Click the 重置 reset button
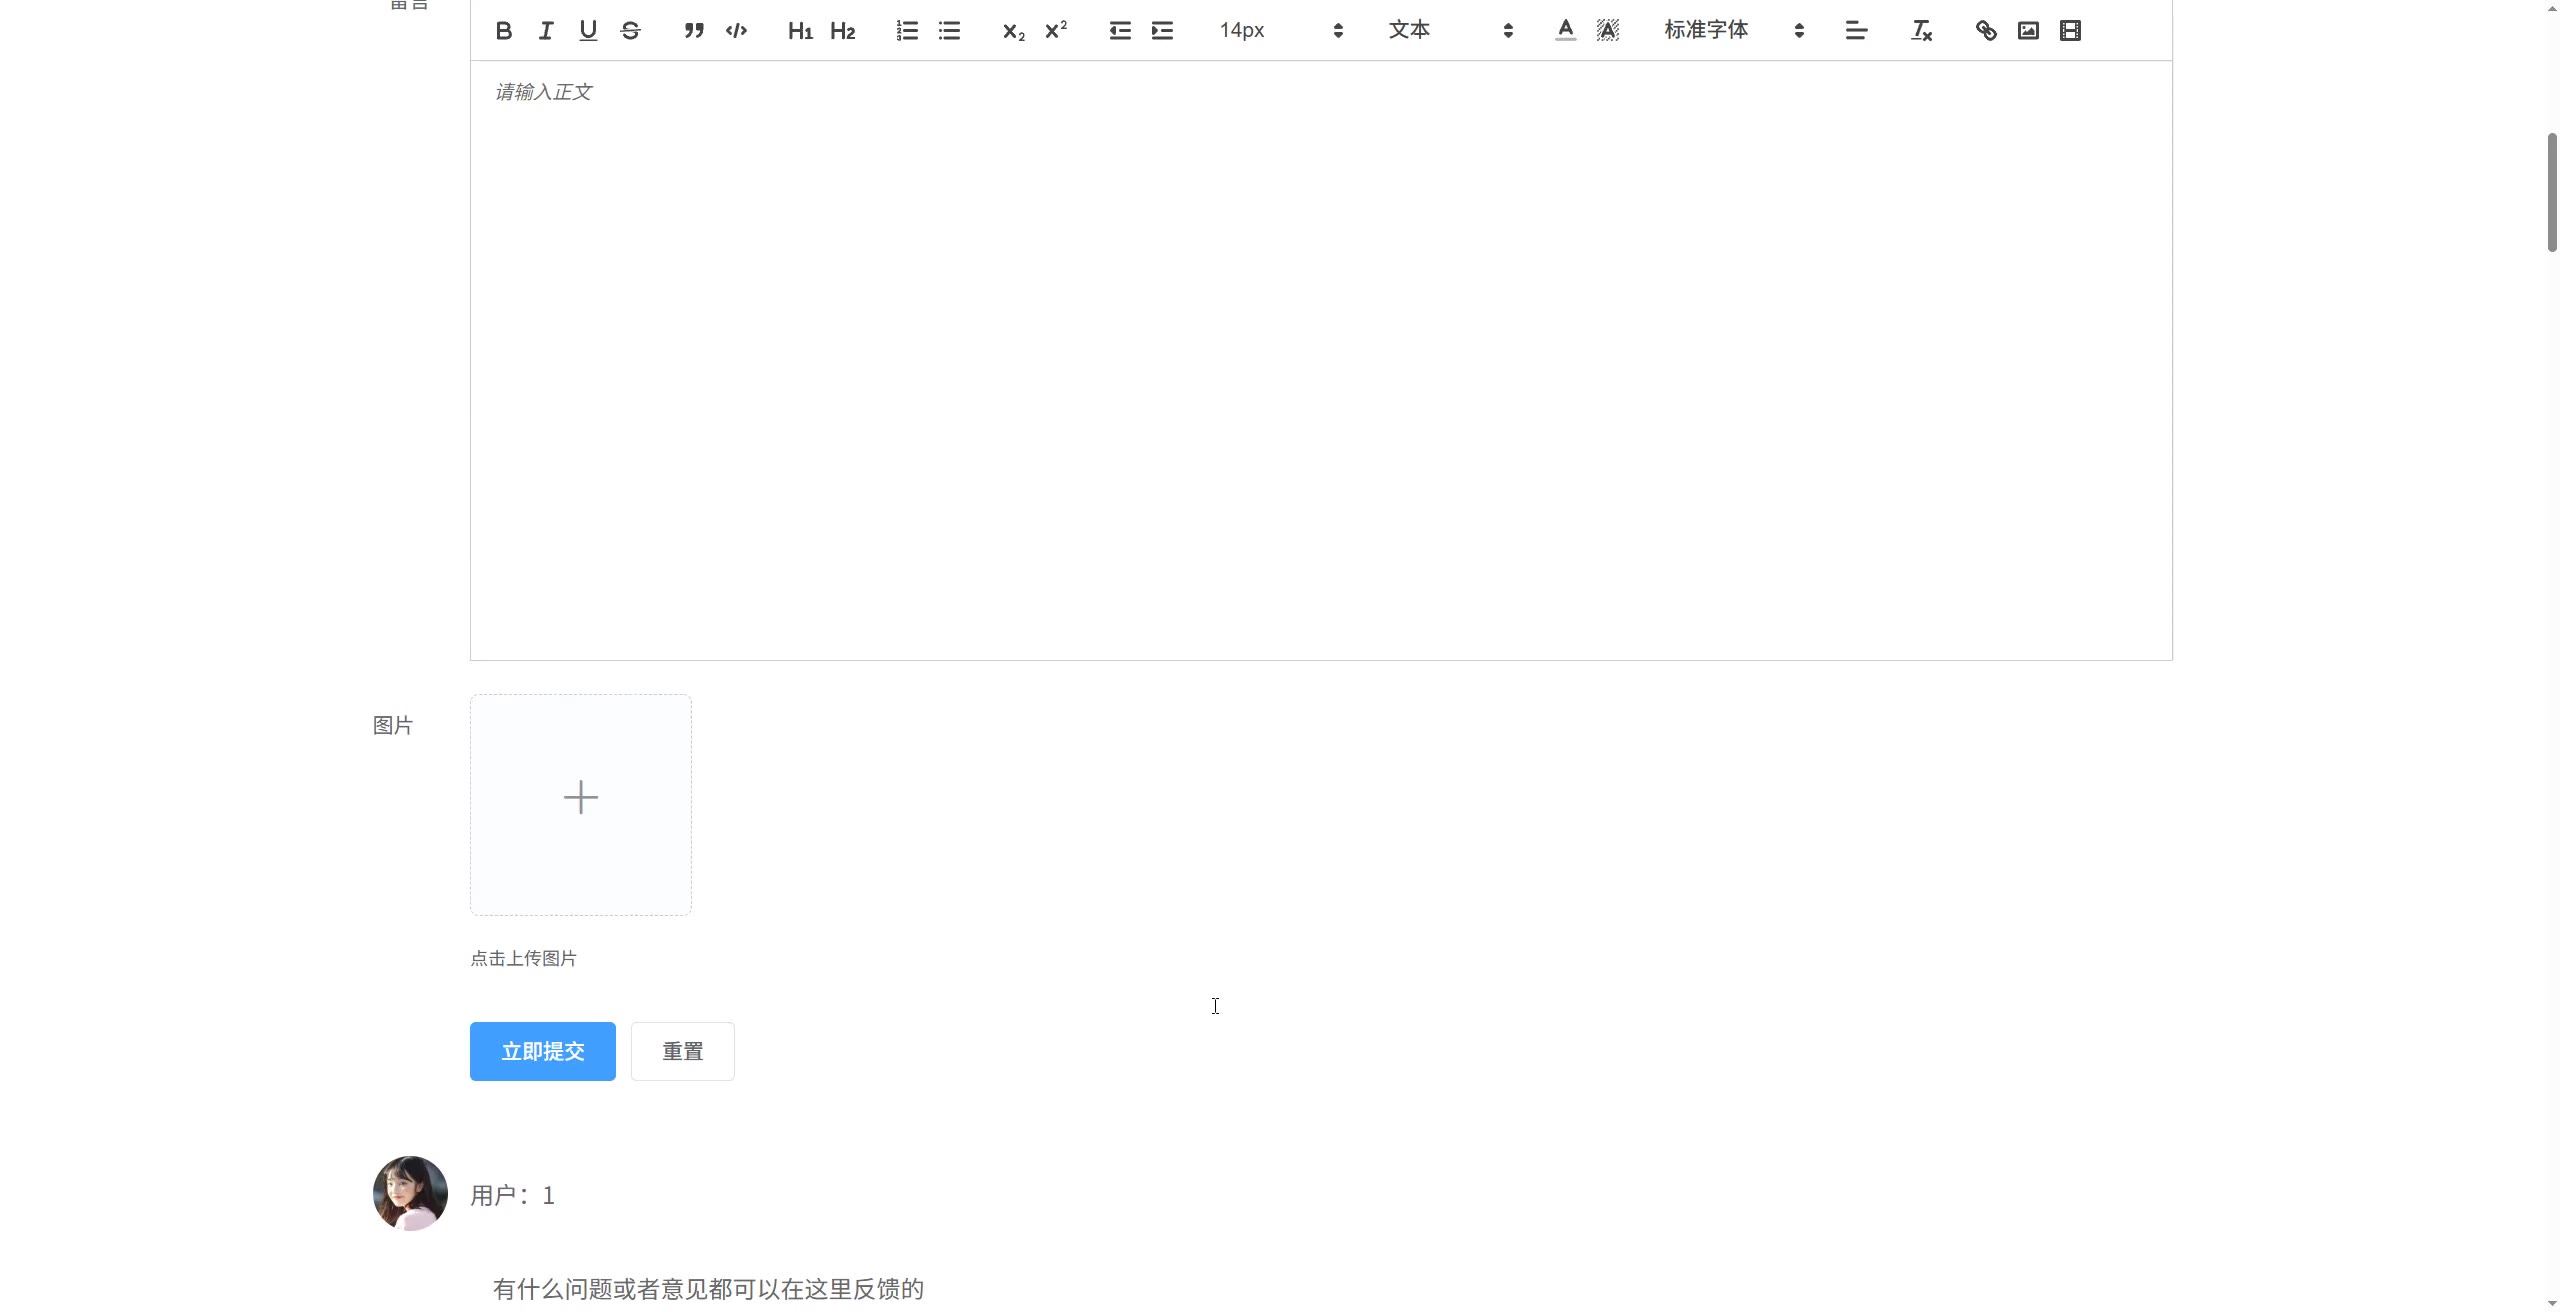Viewport: 2560px width, 1312px height. coord(683,1051)
